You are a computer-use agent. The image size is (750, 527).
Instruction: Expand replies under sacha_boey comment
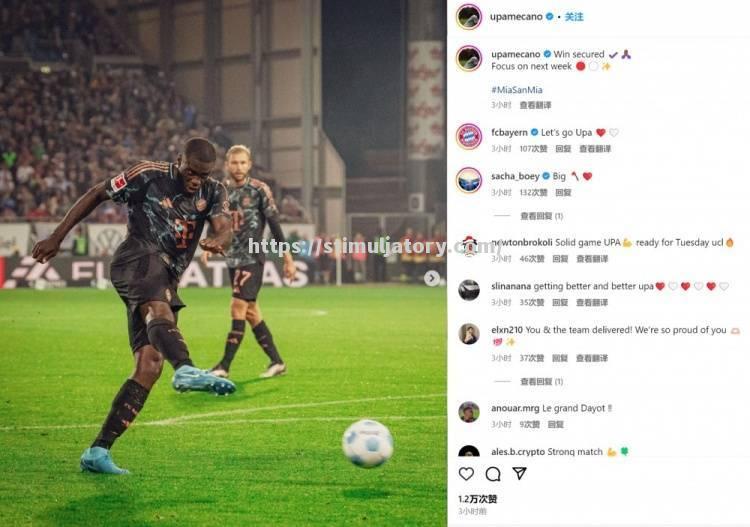541,216
